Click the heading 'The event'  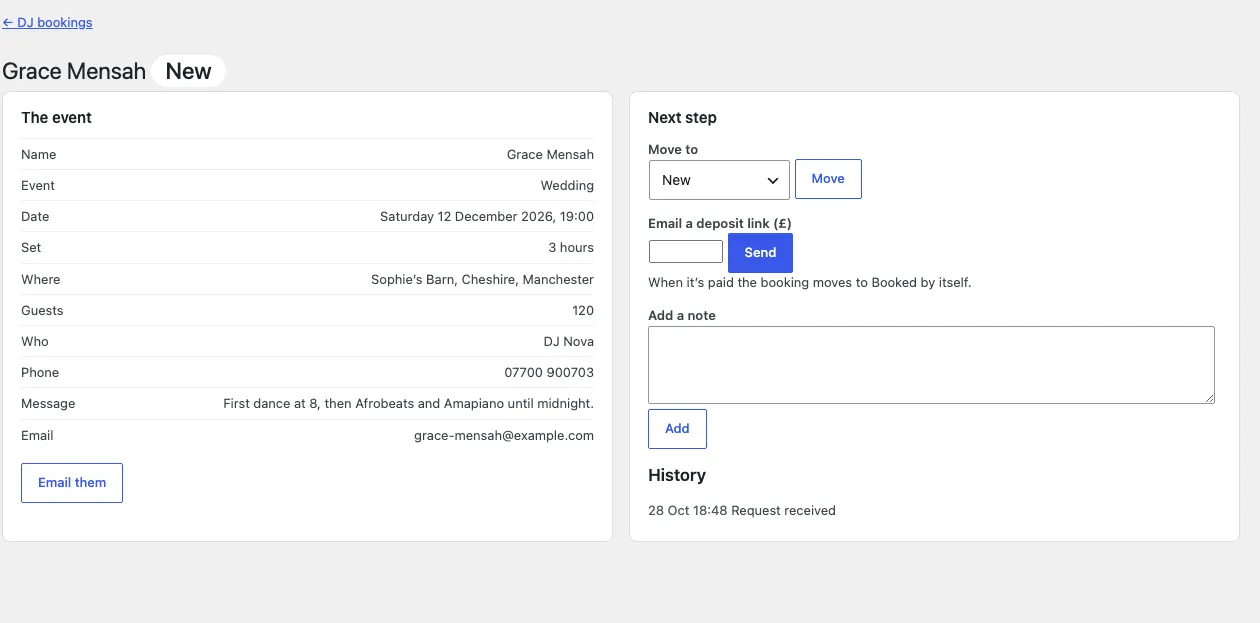tap(56, 118)
